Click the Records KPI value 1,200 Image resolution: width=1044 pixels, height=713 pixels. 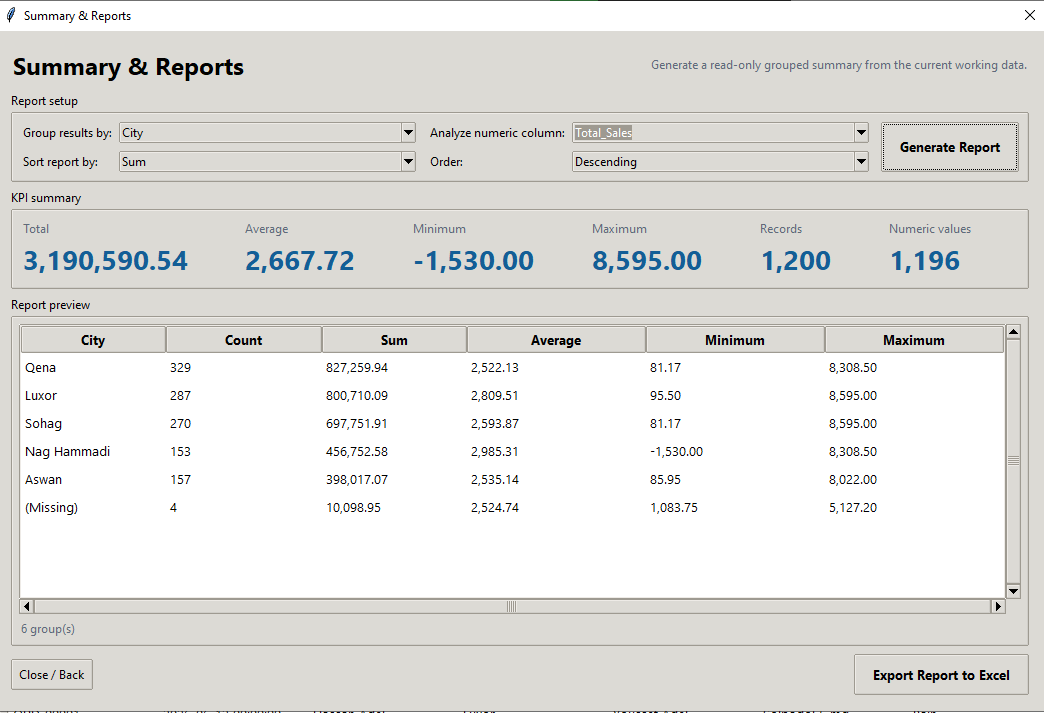click(x=796, y=260)
